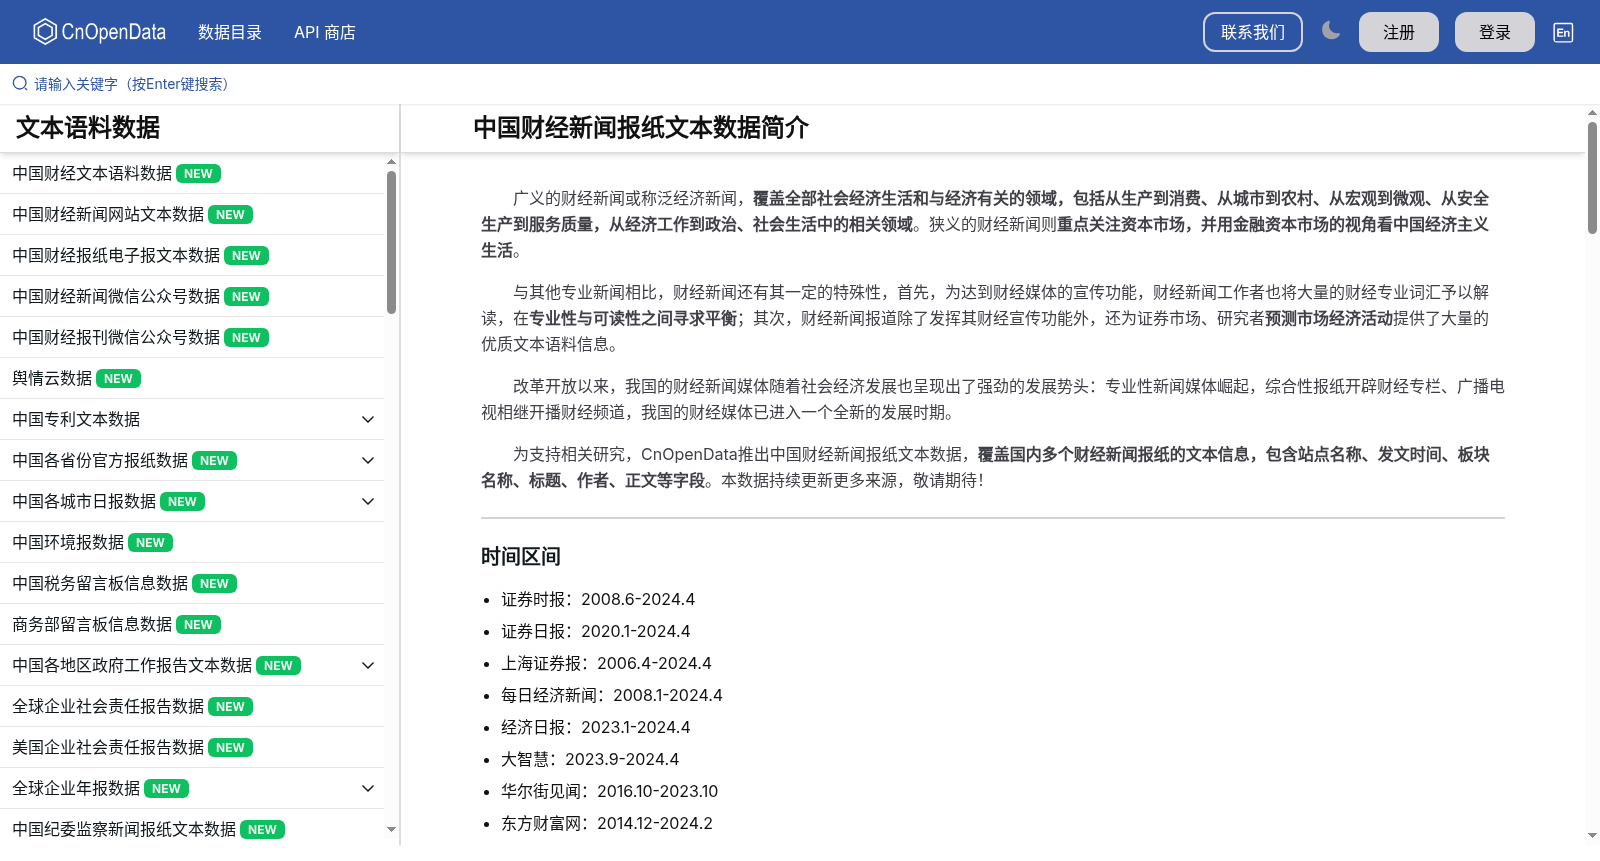
Task: Click sidebar scrollbar up arrow
Action: click(x=391, y=161)
